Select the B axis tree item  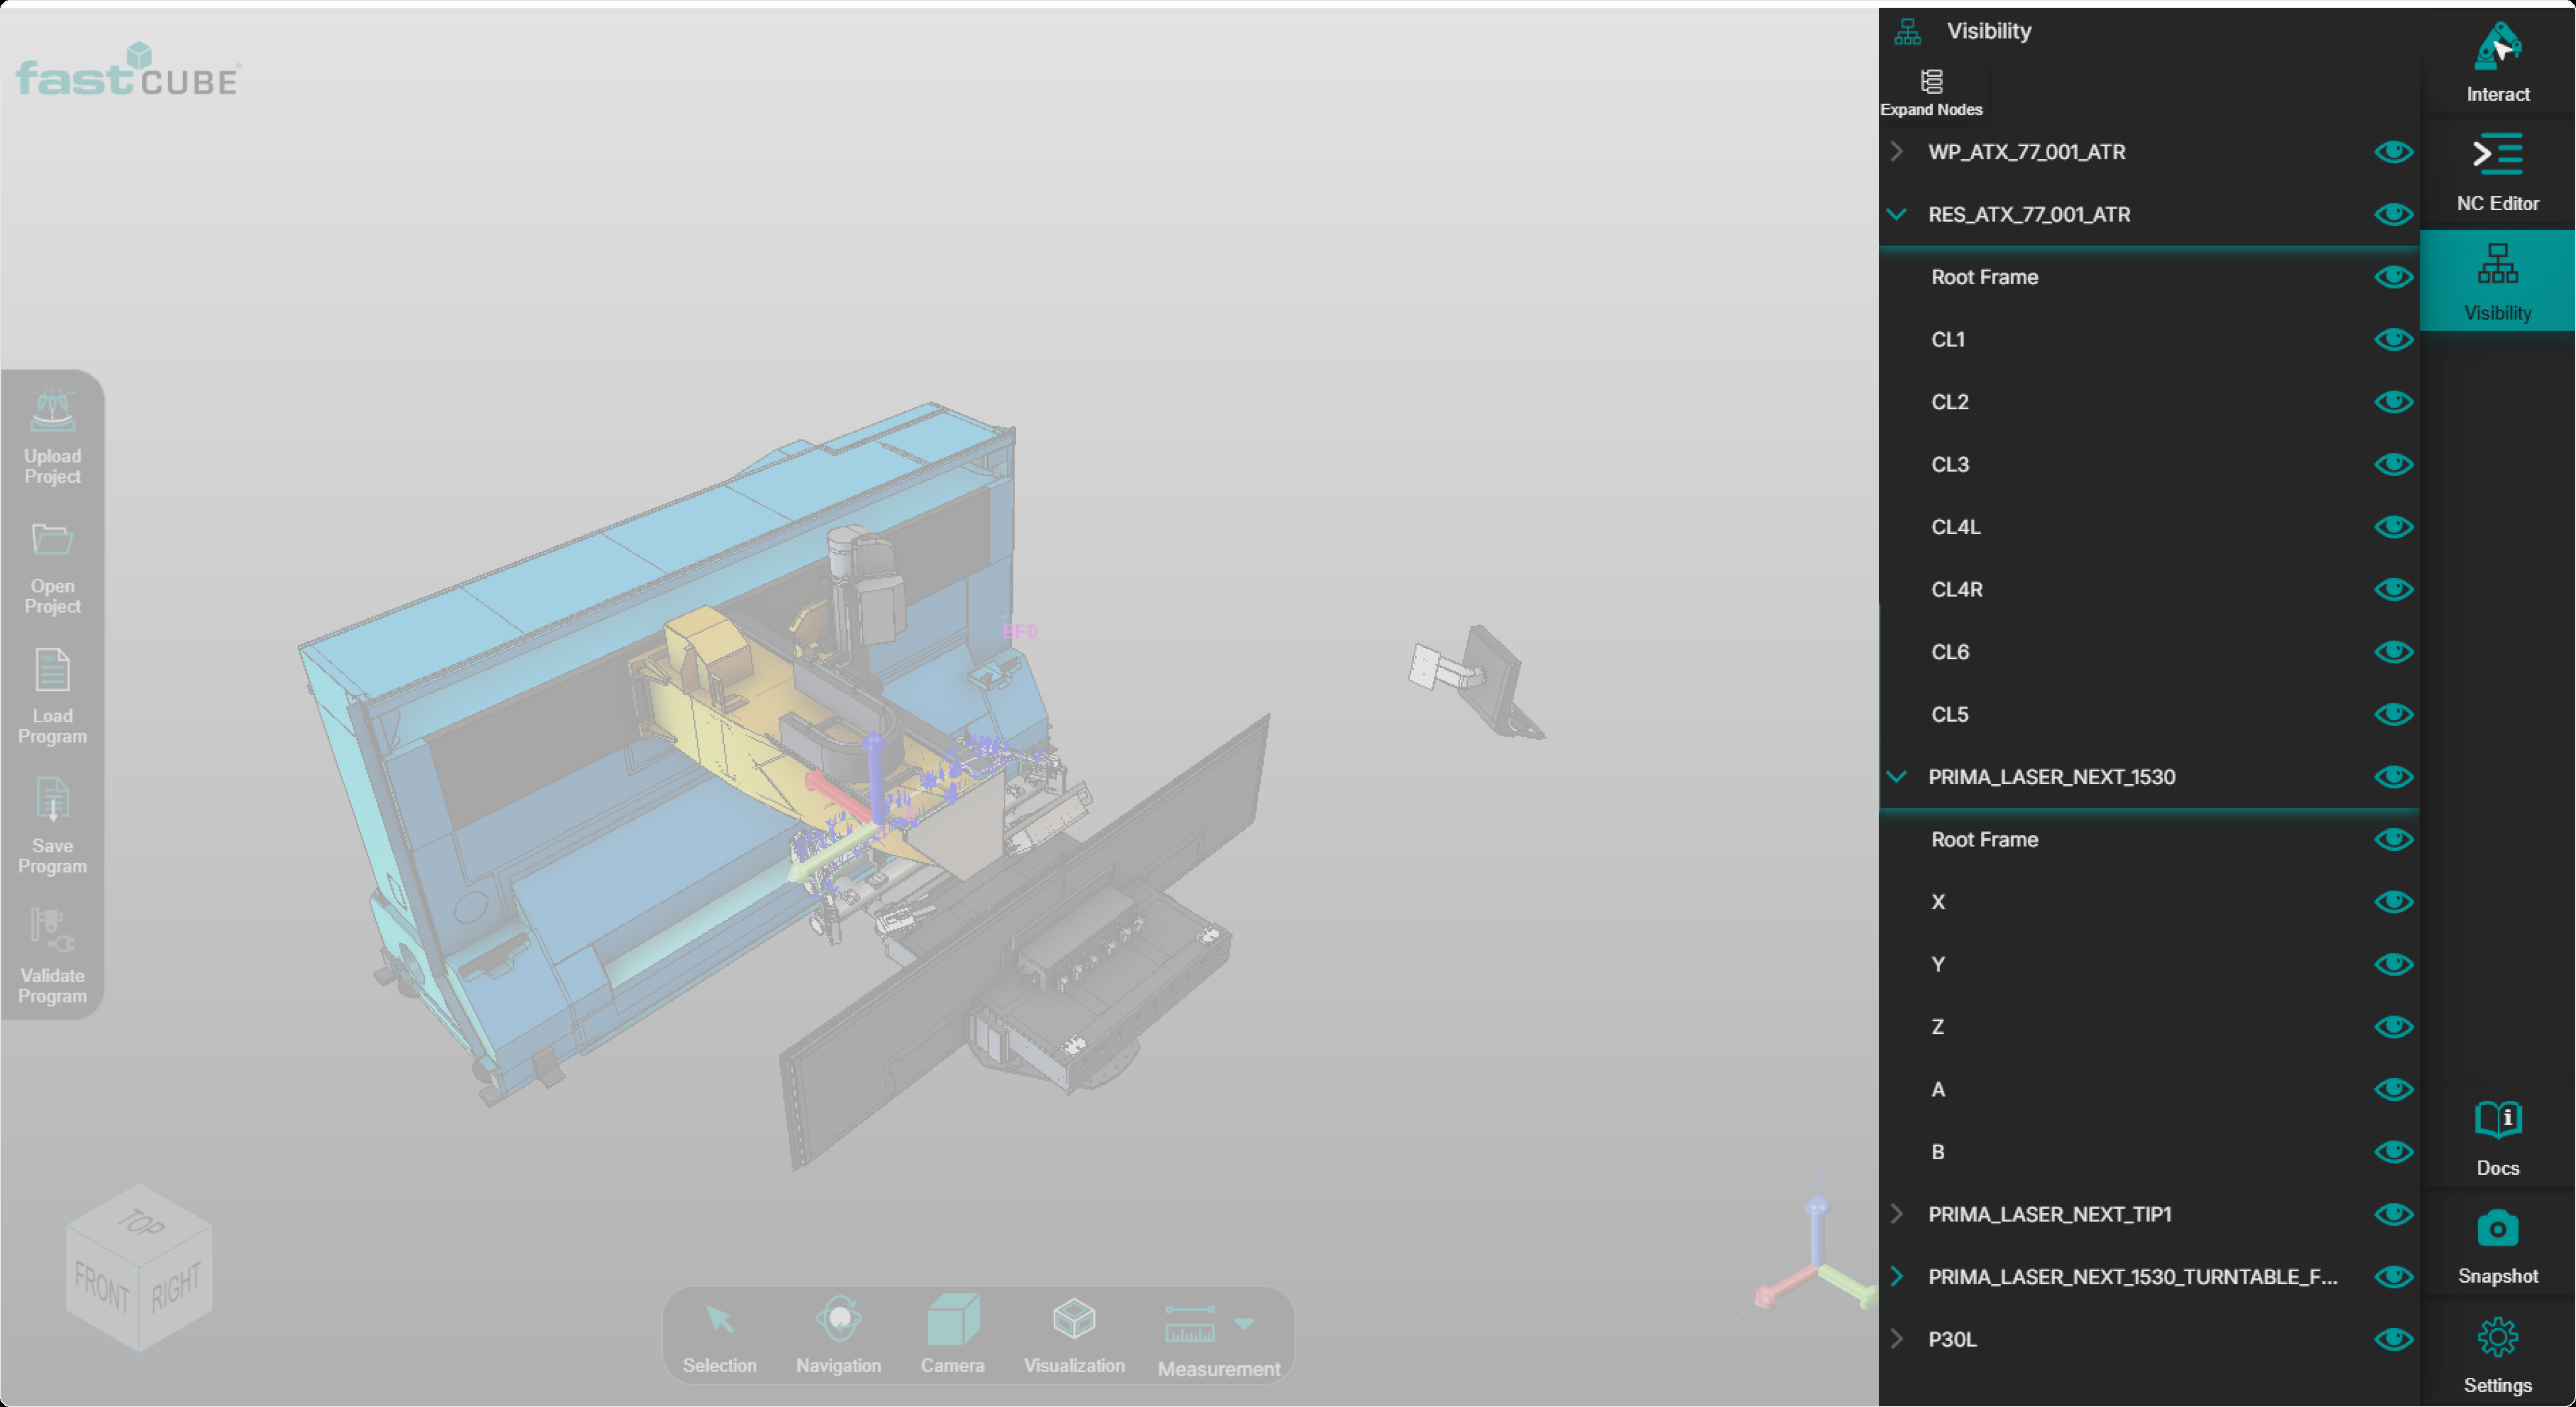pyautogui.click(x=2149, y=1151)
